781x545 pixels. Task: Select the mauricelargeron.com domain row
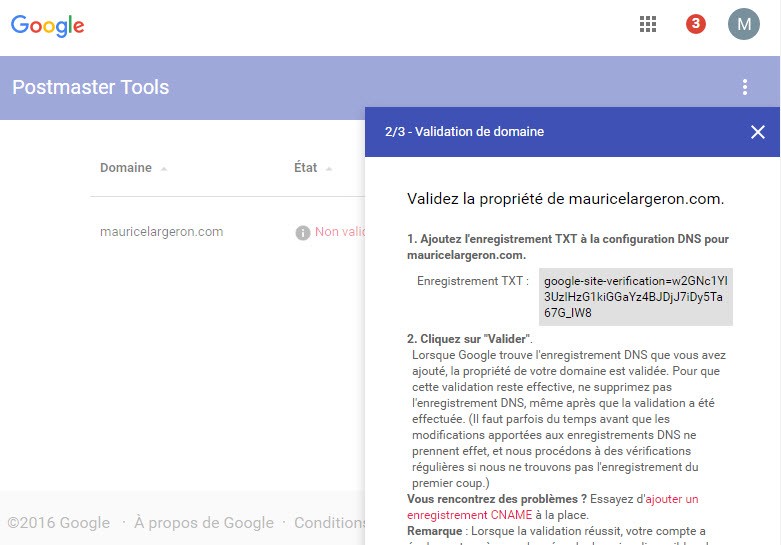pyautogui.click(x=161, y=232)
